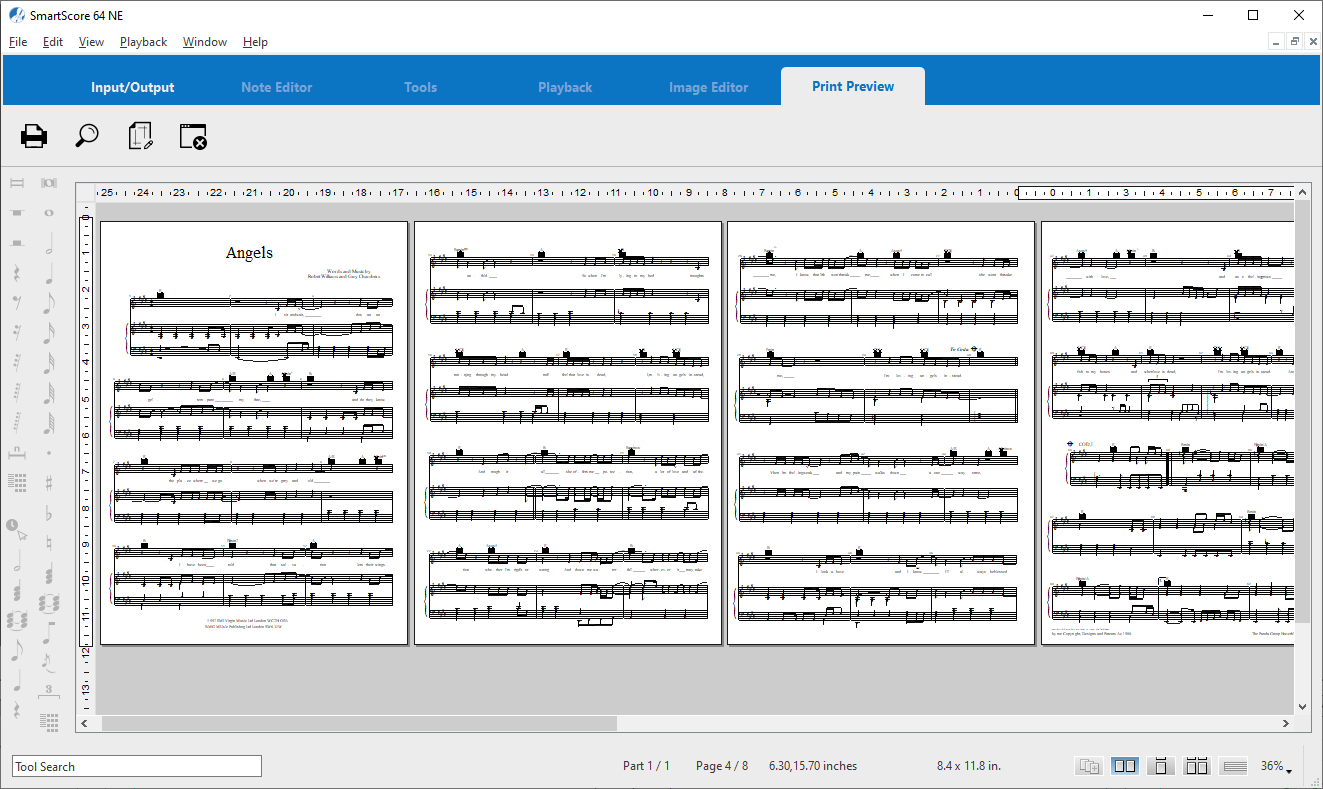The image size is (1323, 789).
Task: Select the half rest in the palette
Action: coord(17,242)
